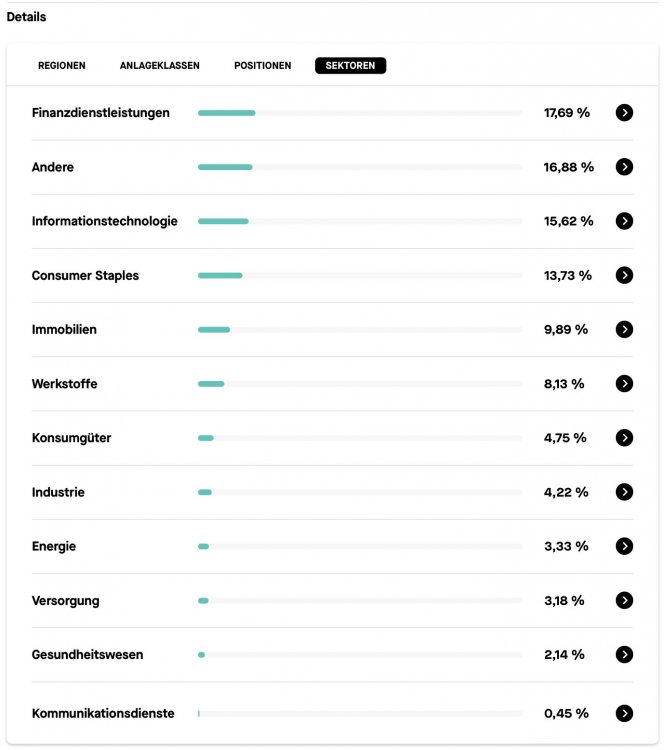Click the Finanzdienstleistungen sector label
Screen dimensions: 664x750
click(101, 113)
